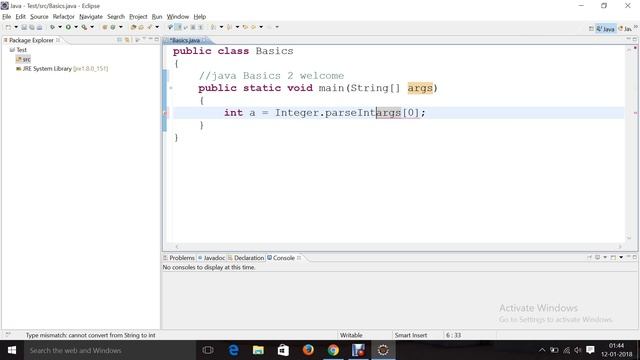This screenshot has height=360, width=640.
Task: Open the Next Annotation dropdown arrow
Action: pyautogui.click(x=221, y=27)
